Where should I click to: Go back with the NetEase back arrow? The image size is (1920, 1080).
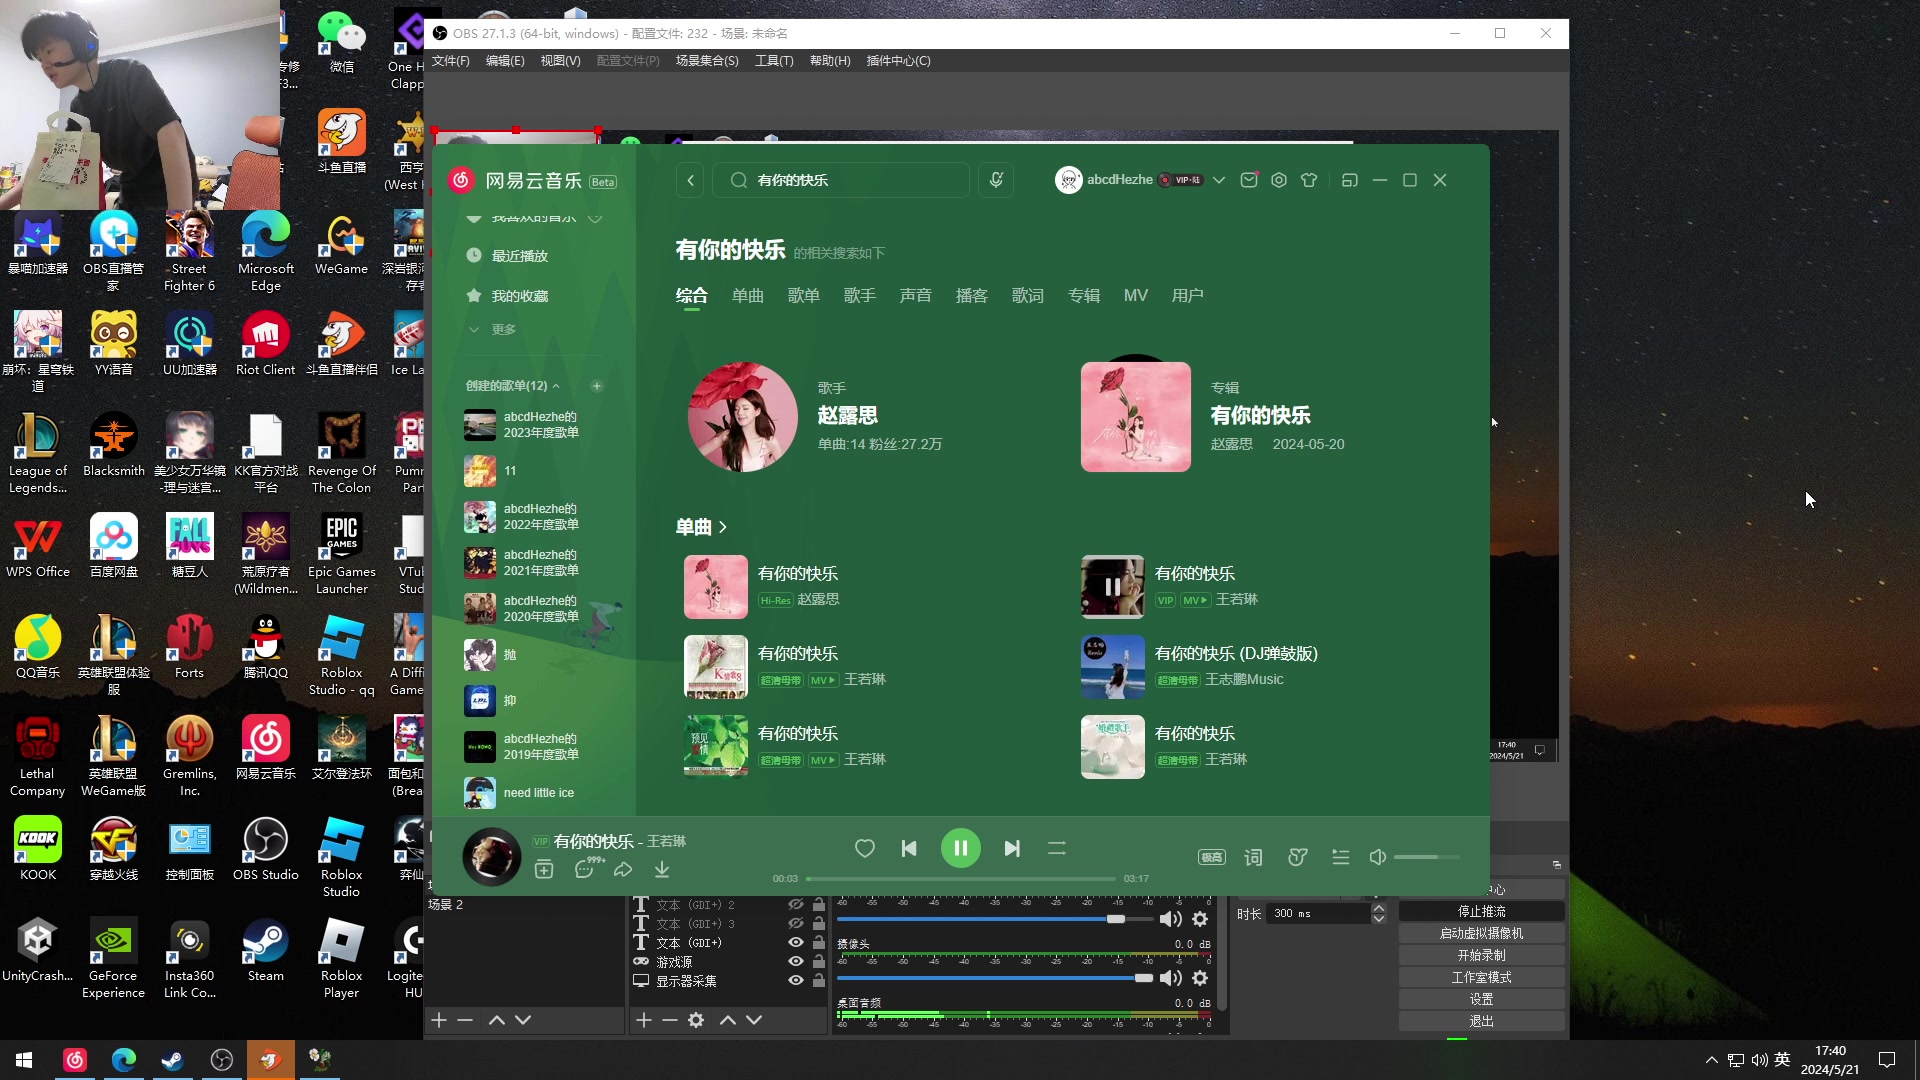coord(690,180)
